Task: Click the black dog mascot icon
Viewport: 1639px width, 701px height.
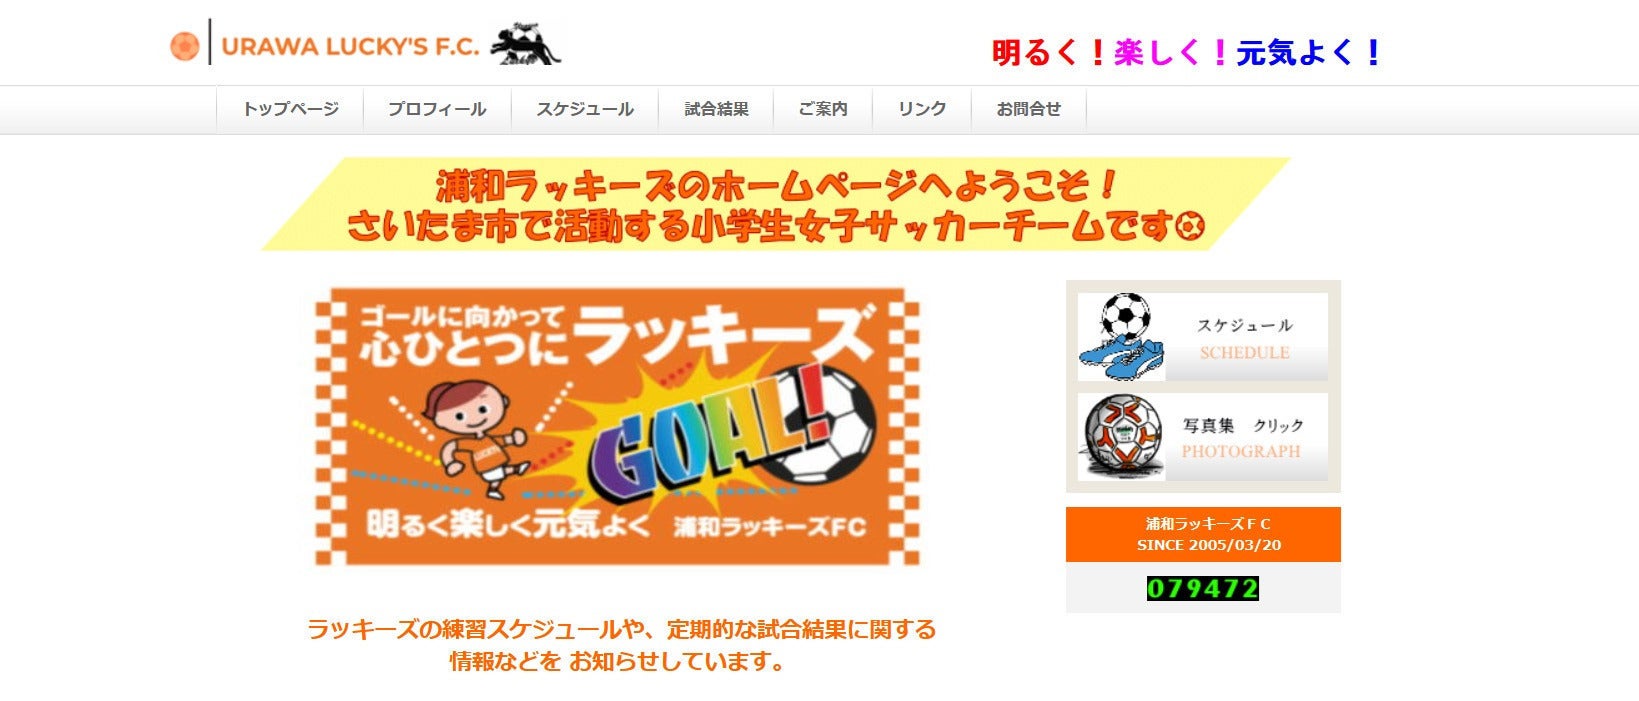Action: [525, 44]
